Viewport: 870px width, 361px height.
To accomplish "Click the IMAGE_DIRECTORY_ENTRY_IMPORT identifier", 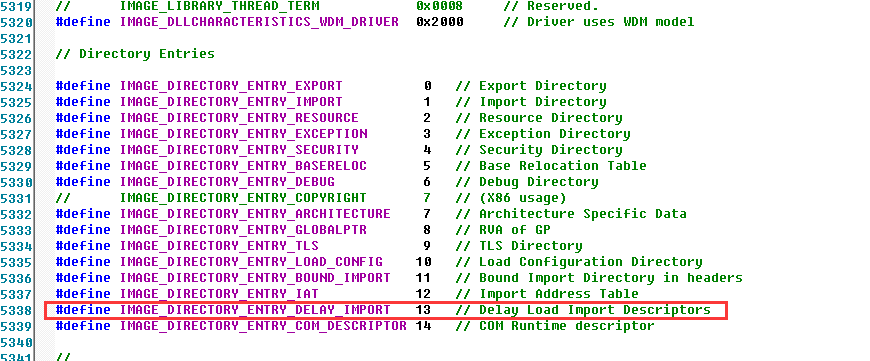I will pos(231,102).
